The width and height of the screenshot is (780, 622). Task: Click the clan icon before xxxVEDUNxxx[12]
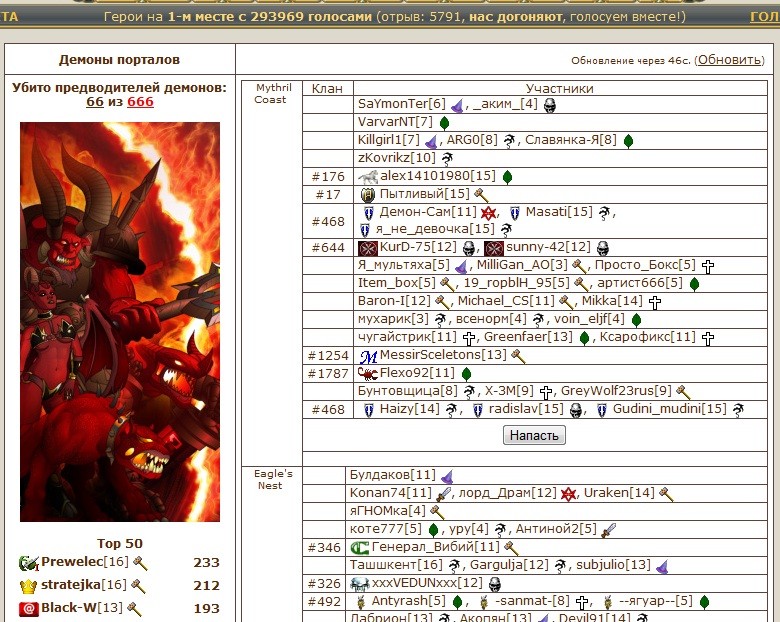click(x=360, y=584)
